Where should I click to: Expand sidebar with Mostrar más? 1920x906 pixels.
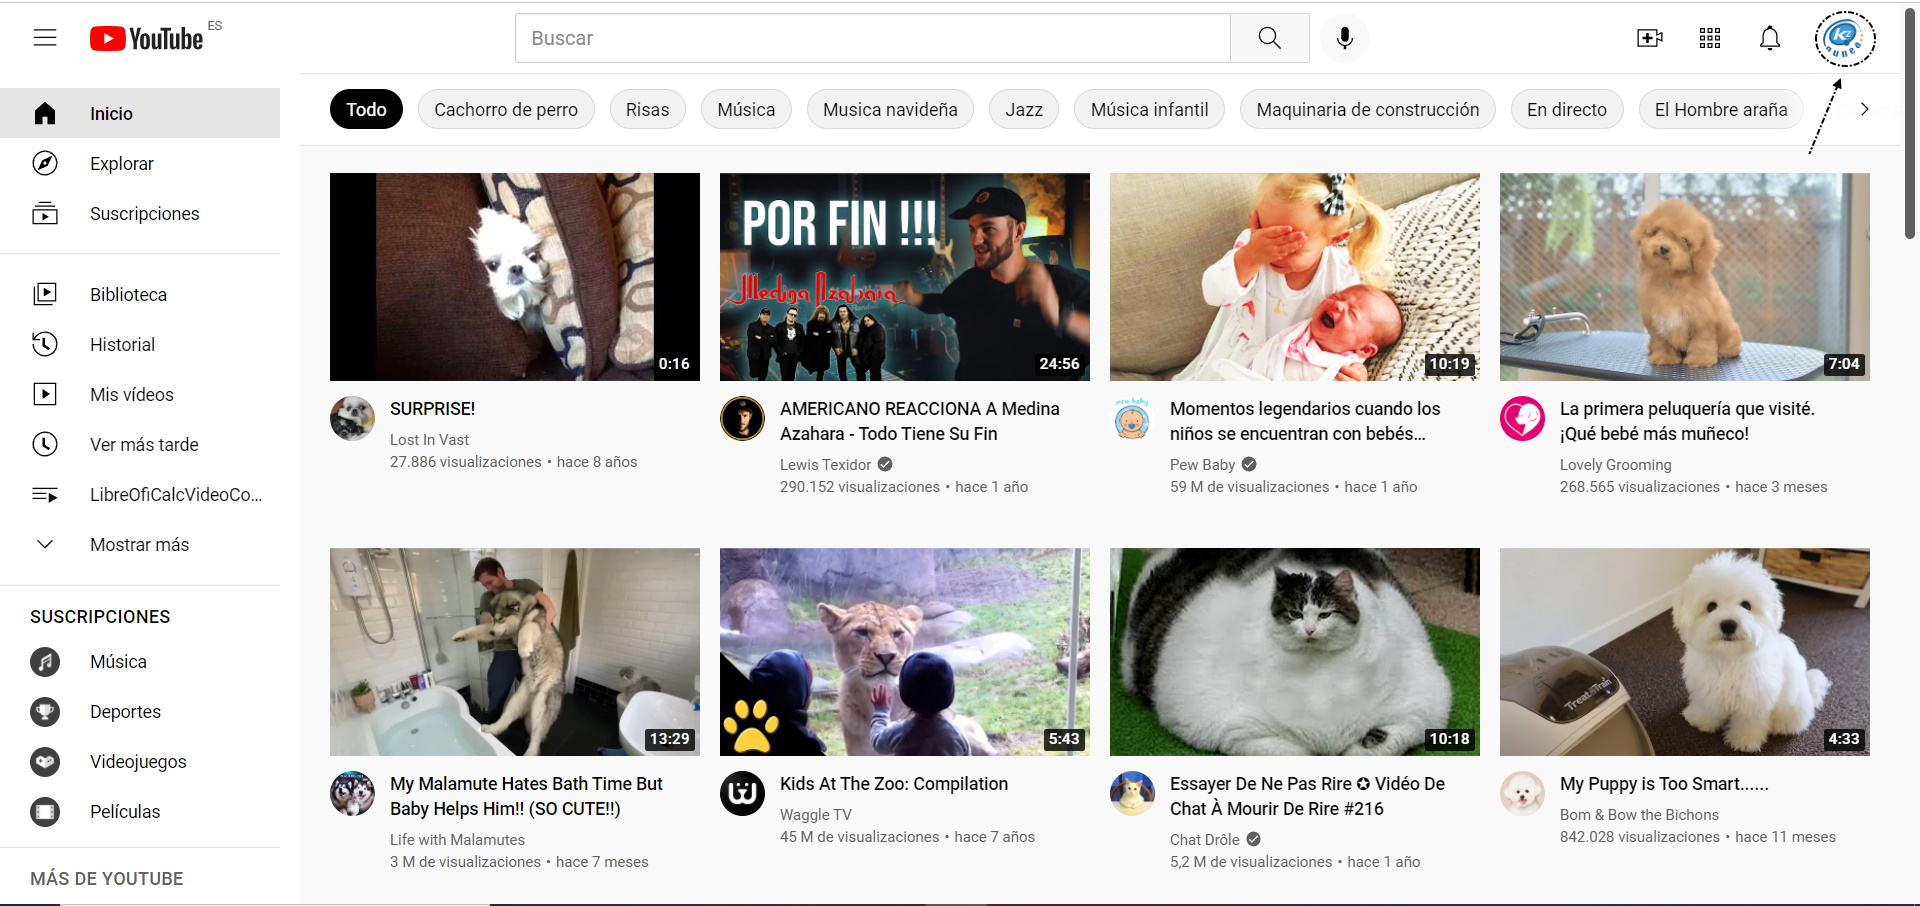140,544
